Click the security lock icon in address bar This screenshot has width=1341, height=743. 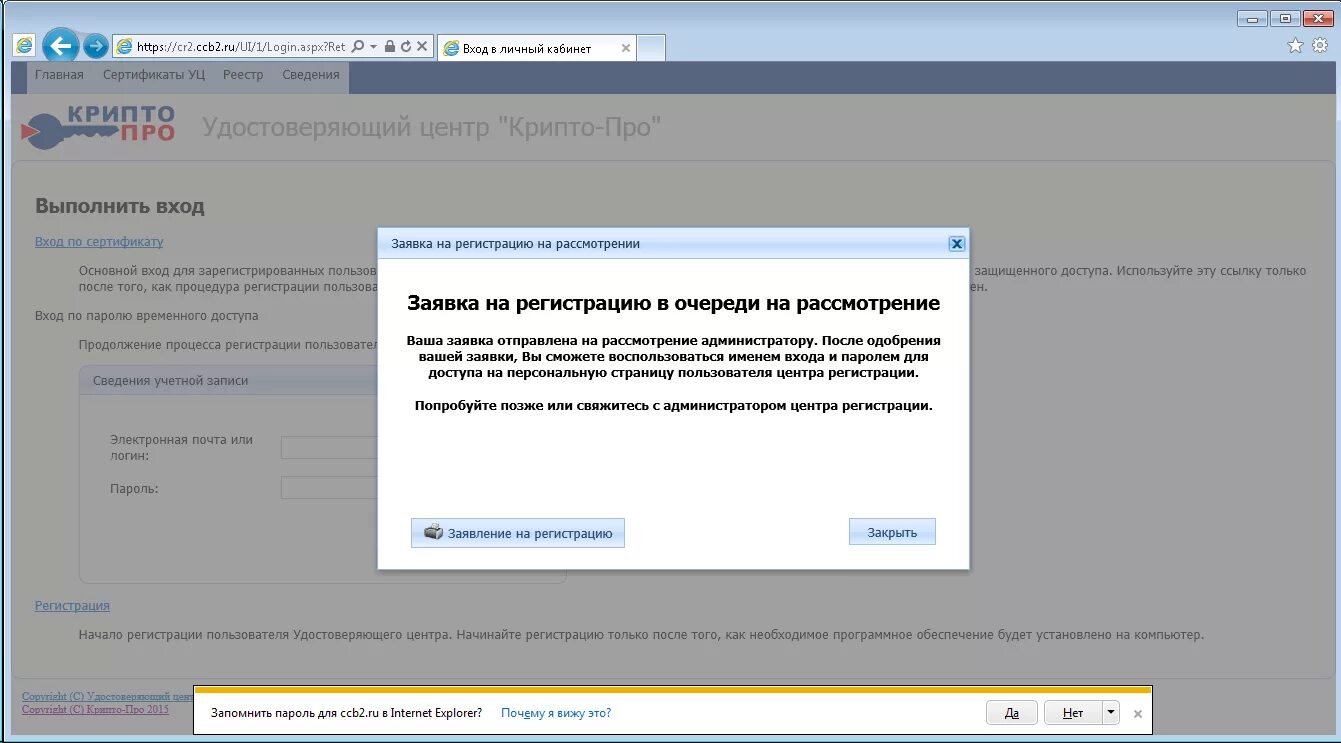390,47
